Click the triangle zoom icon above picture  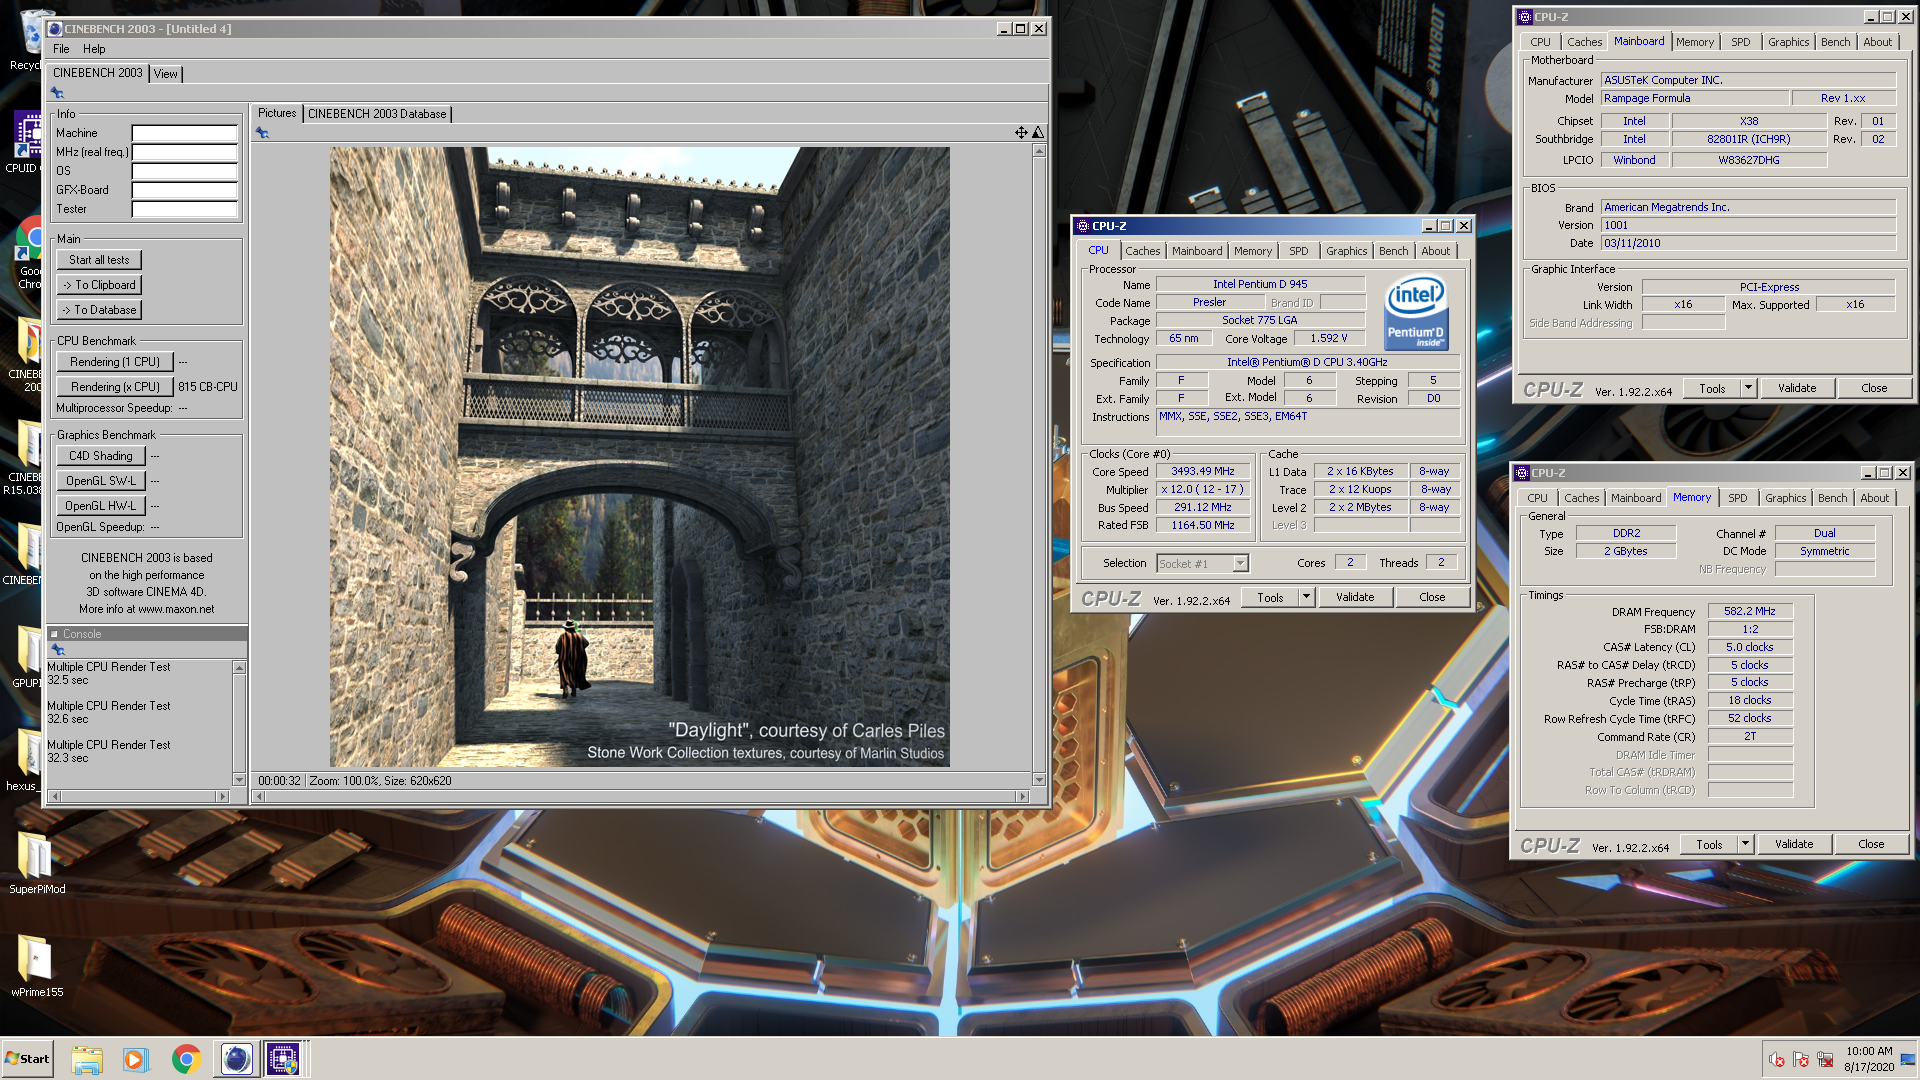(1038, 132)
